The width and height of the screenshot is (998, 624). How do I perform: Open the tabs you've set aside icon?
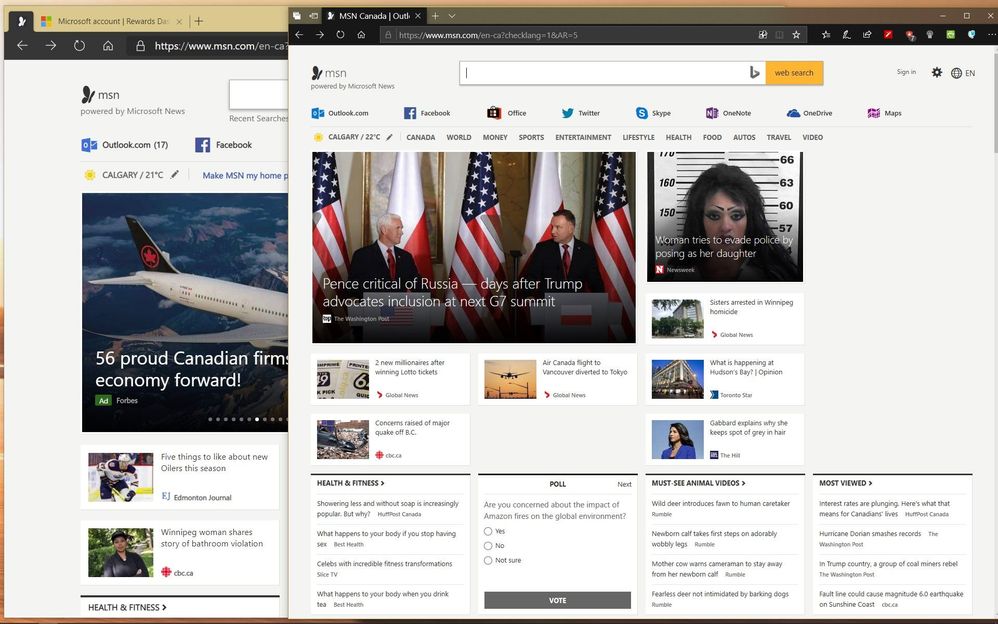click(297, 16)
